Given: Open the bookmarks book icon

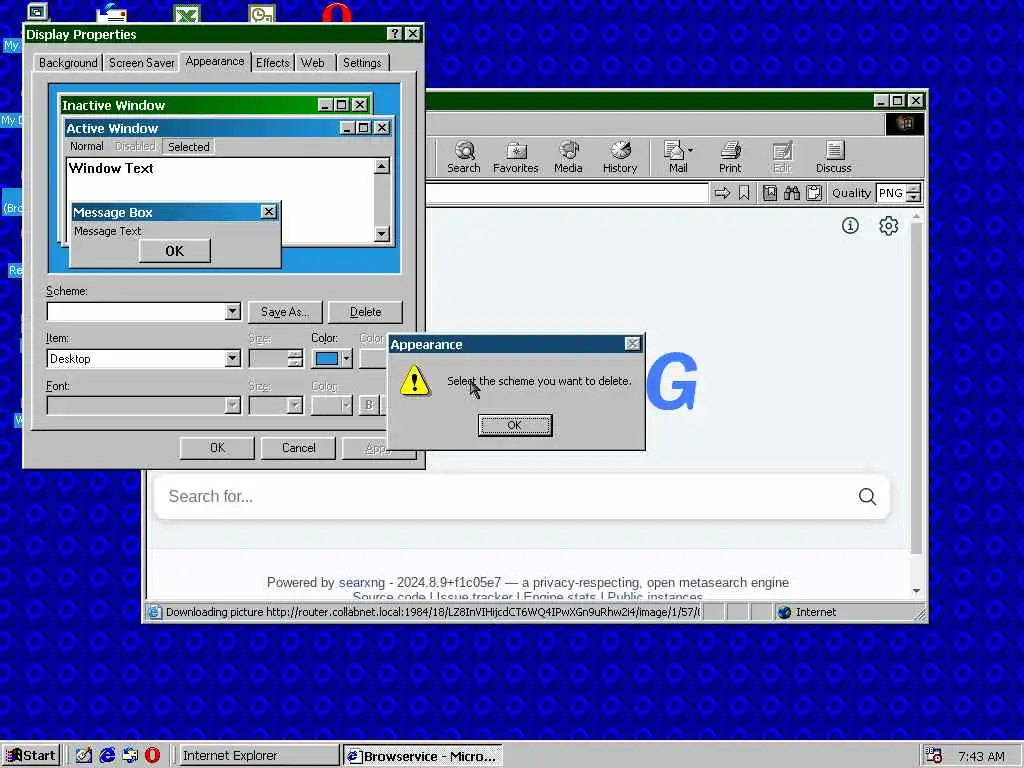Looking at the screenshot, I should (770, 193).
